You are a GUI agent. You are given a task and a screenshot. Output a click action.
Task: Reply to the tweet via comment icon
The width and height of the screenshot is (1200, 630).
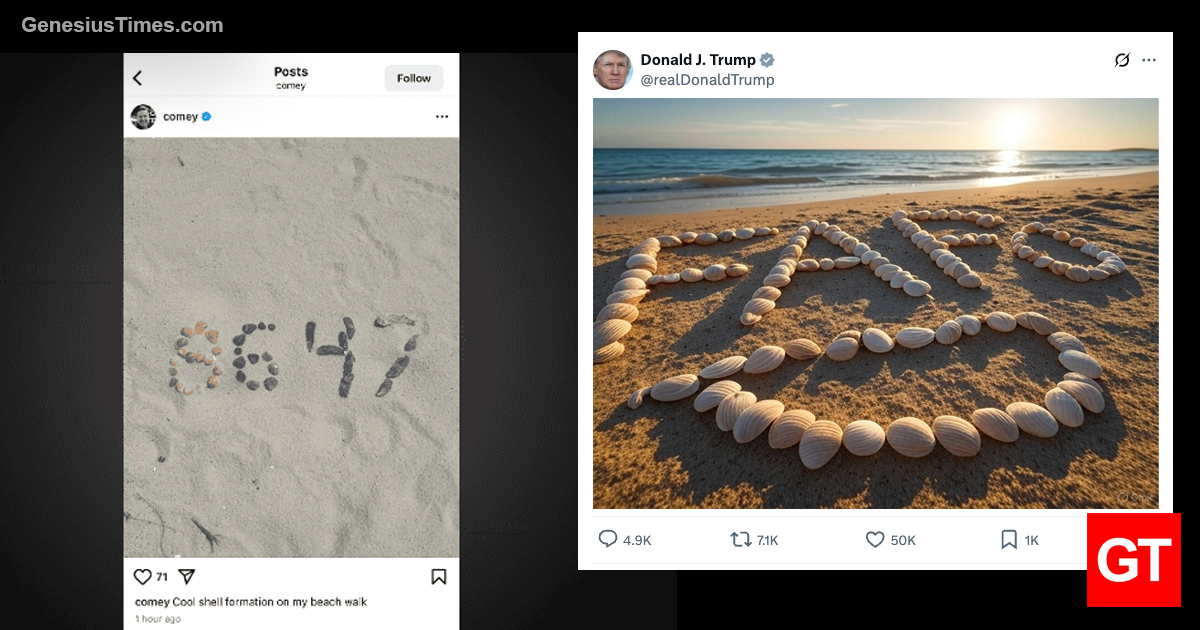[x=608, y=539]
